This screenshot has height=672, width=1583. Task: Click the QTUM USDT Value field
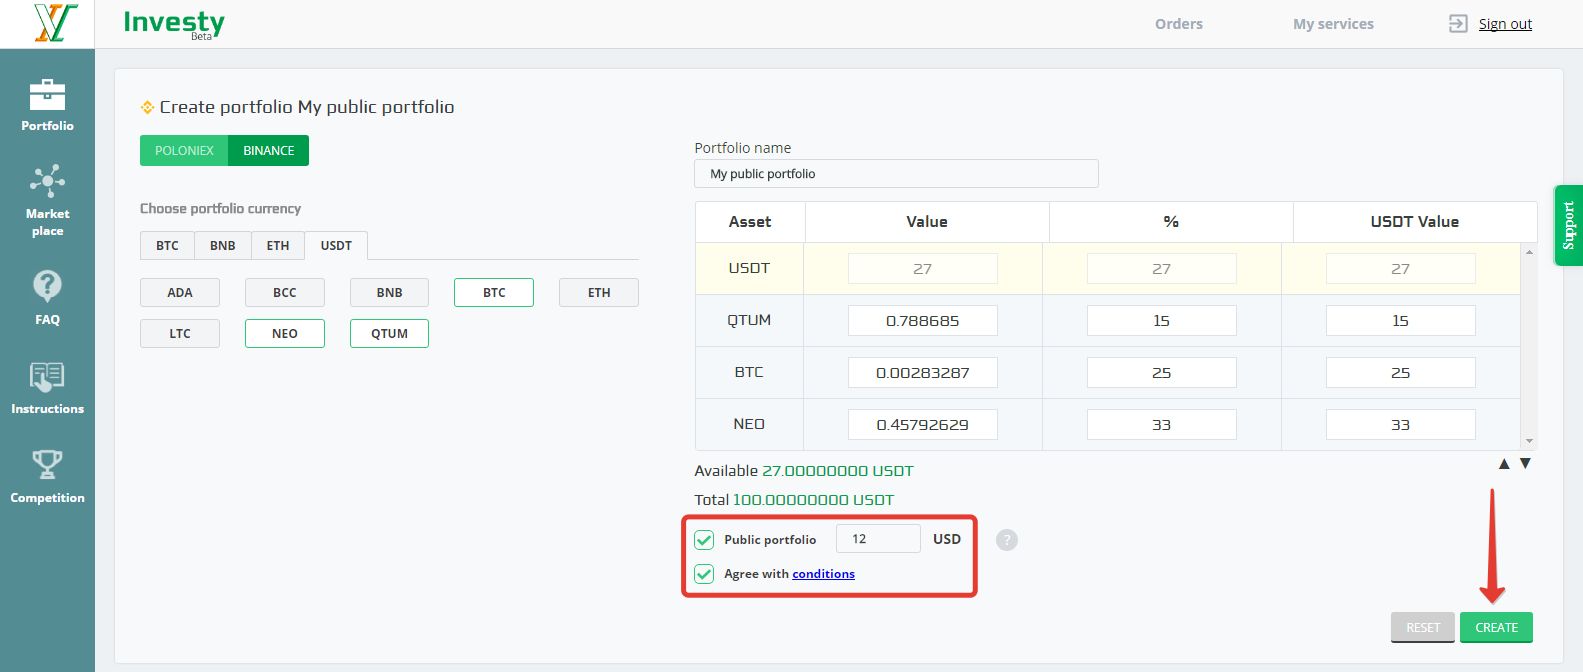click(1400, 321)
